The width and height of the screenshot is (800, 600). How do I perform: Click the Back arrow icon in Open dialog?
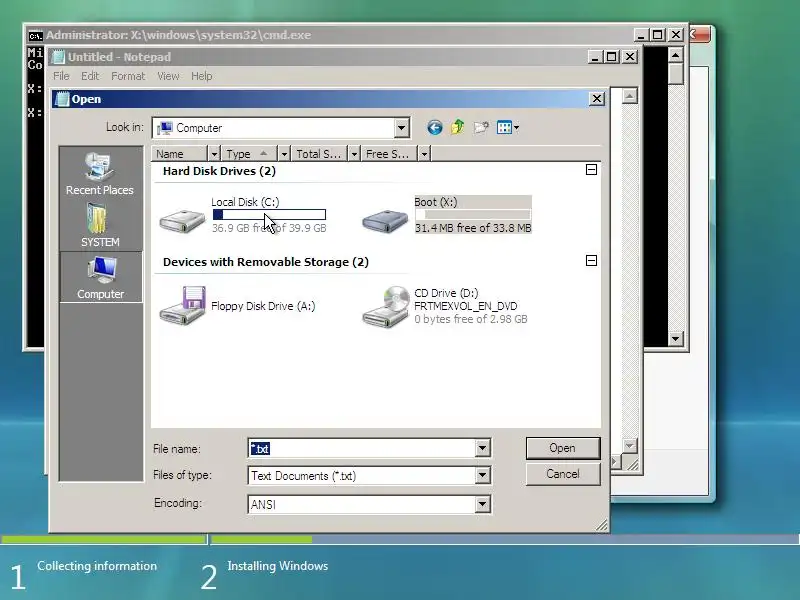[x=435, y=128]
